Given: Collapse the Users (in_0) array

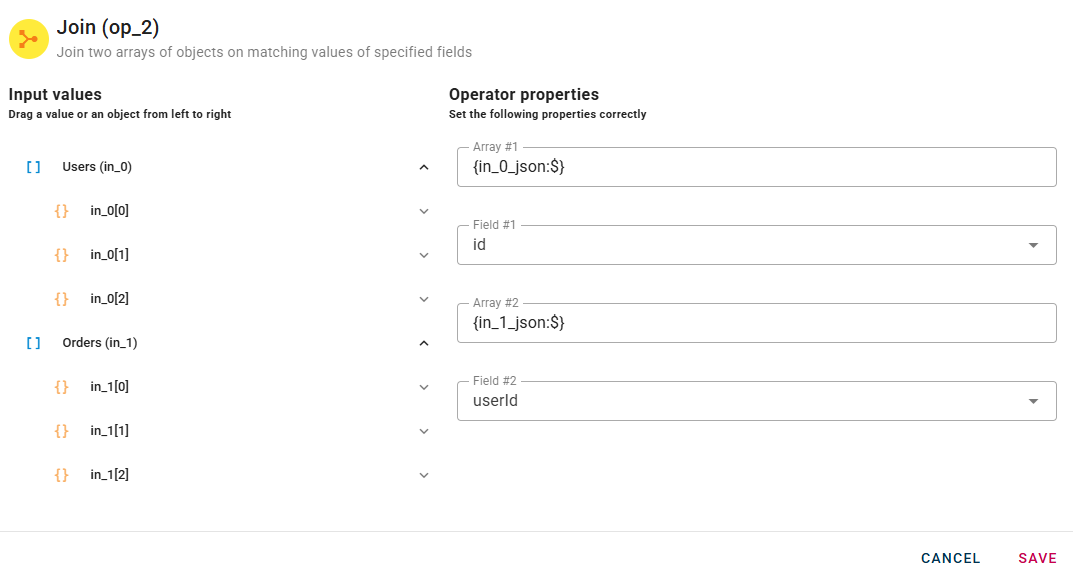Looking at the screenshot, I should pyautogui.click(x=424, y=167).
